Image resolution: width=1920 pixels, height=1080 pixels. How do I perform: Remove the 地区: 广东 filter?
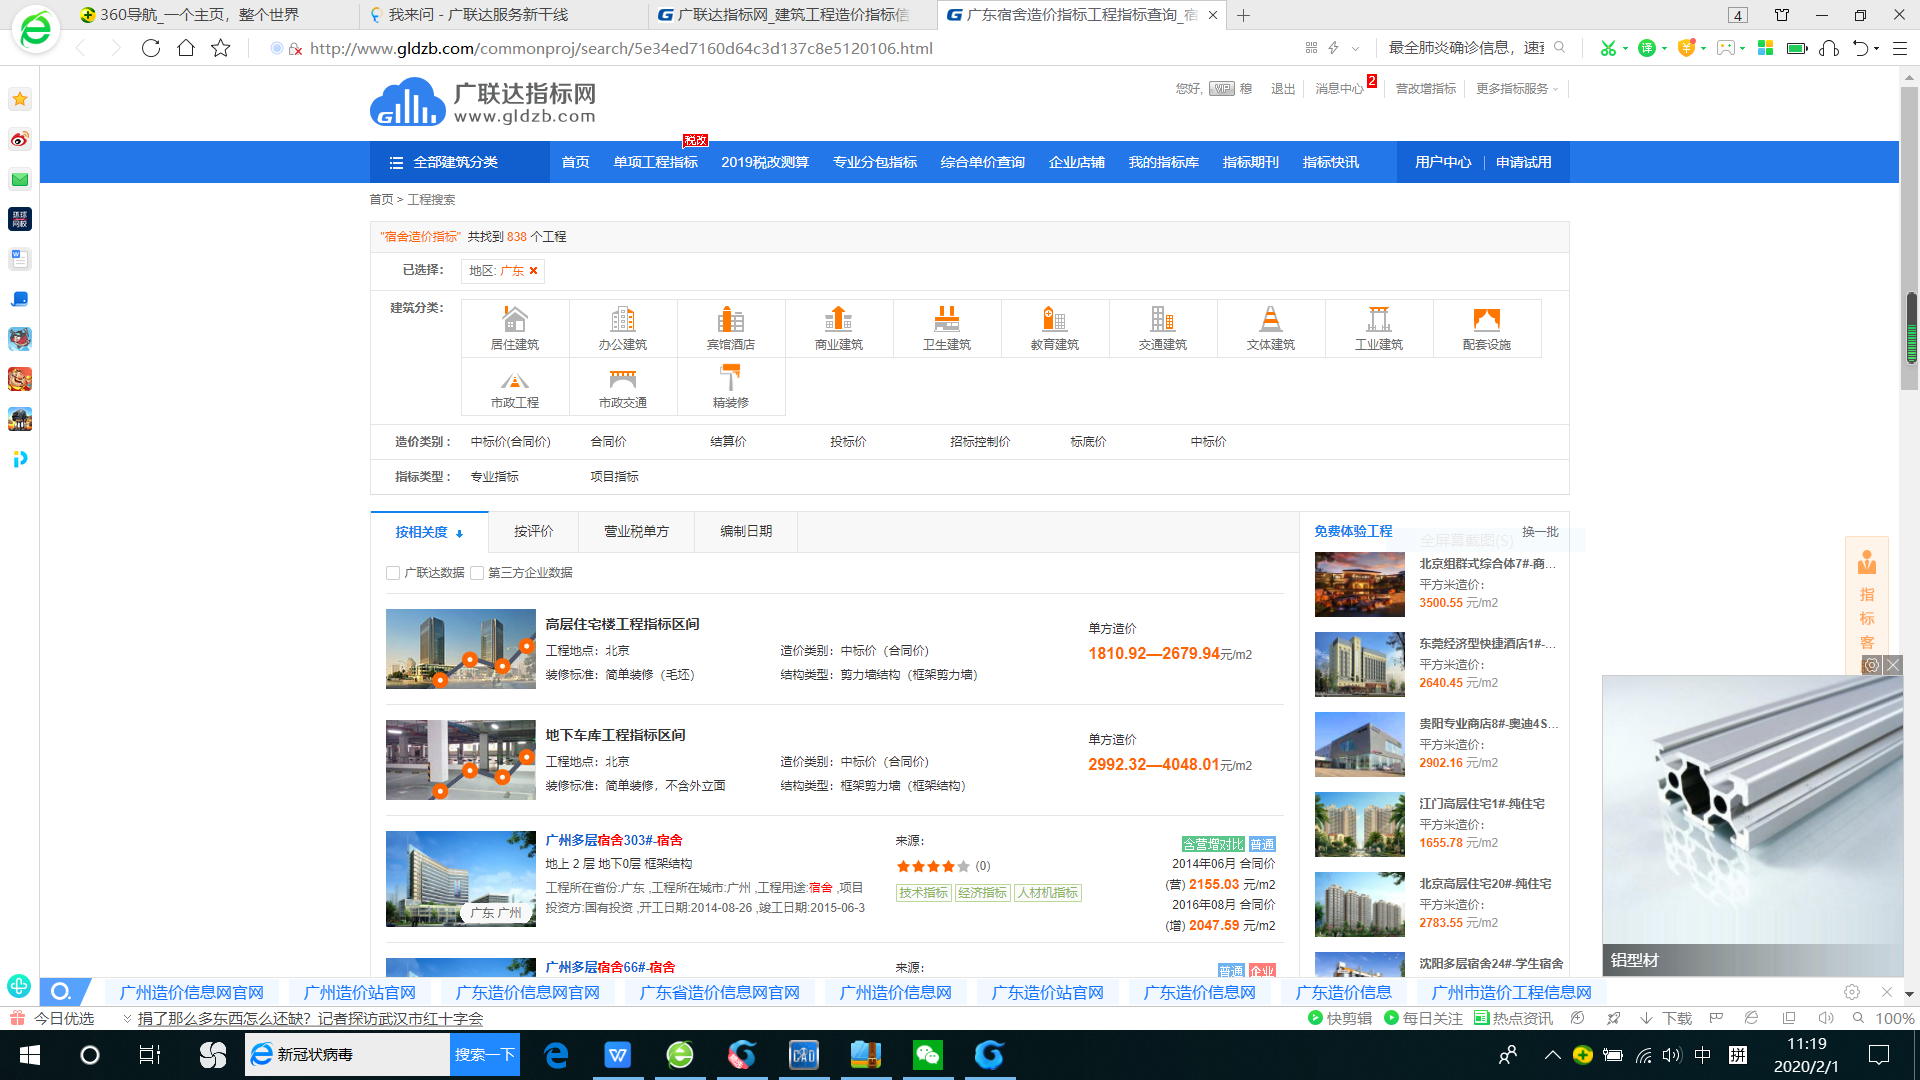[x=533, y=270]
